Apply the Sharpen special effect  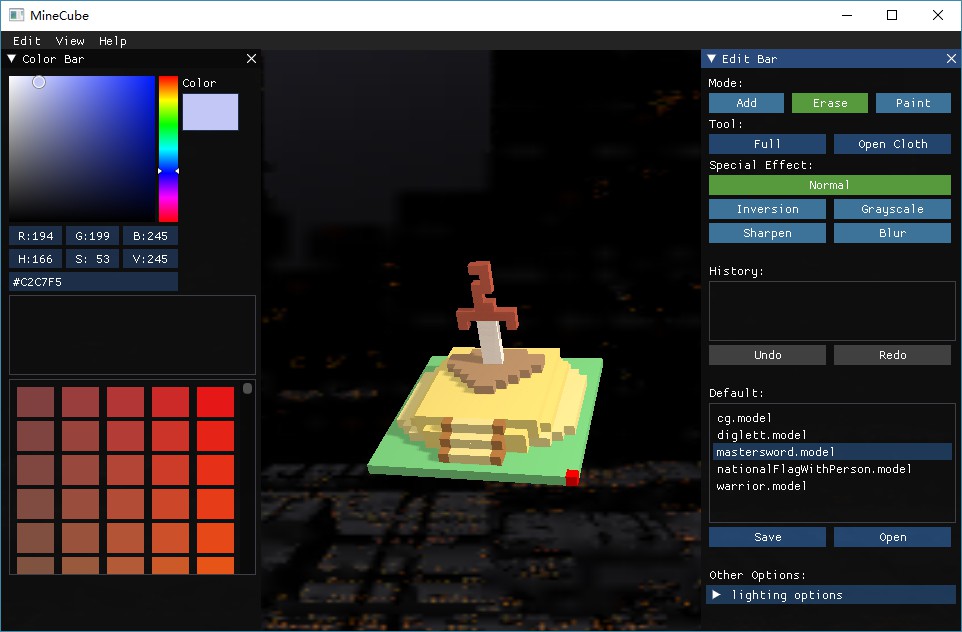(767, 233)
